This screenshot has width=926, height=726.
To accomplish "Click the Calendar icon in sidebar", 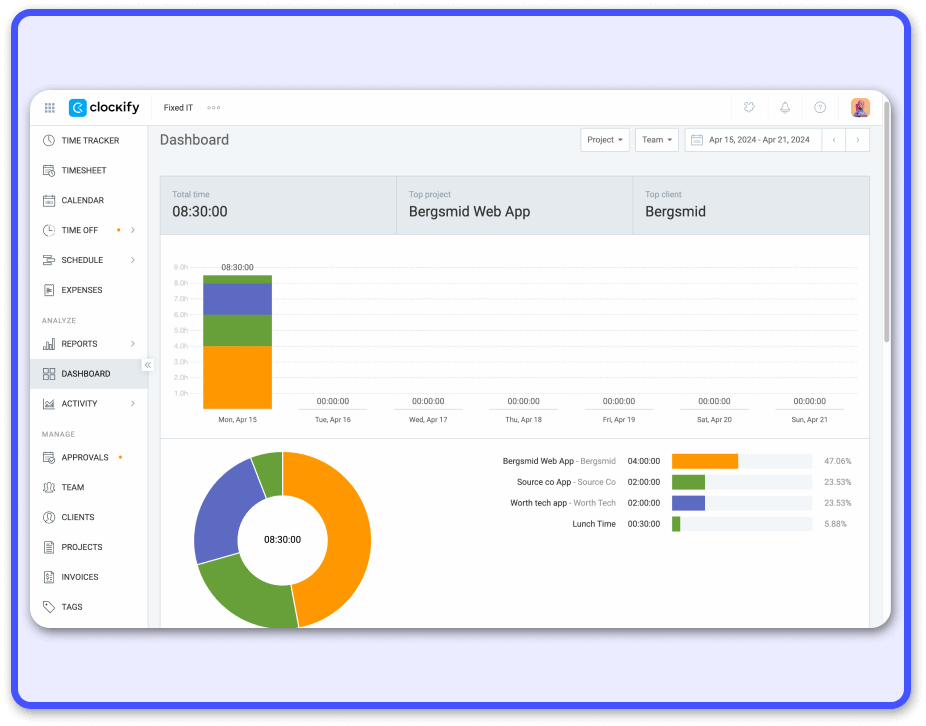I will (49, 200).
